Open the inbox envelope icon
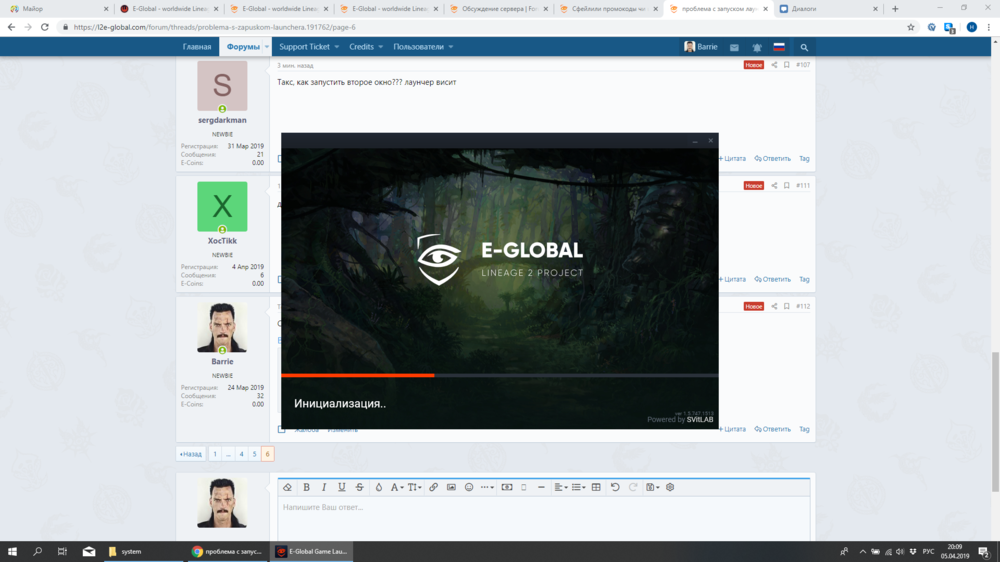Image resolution: width=1000 pixels, height=562 pixels. click(x=734, y=47)
